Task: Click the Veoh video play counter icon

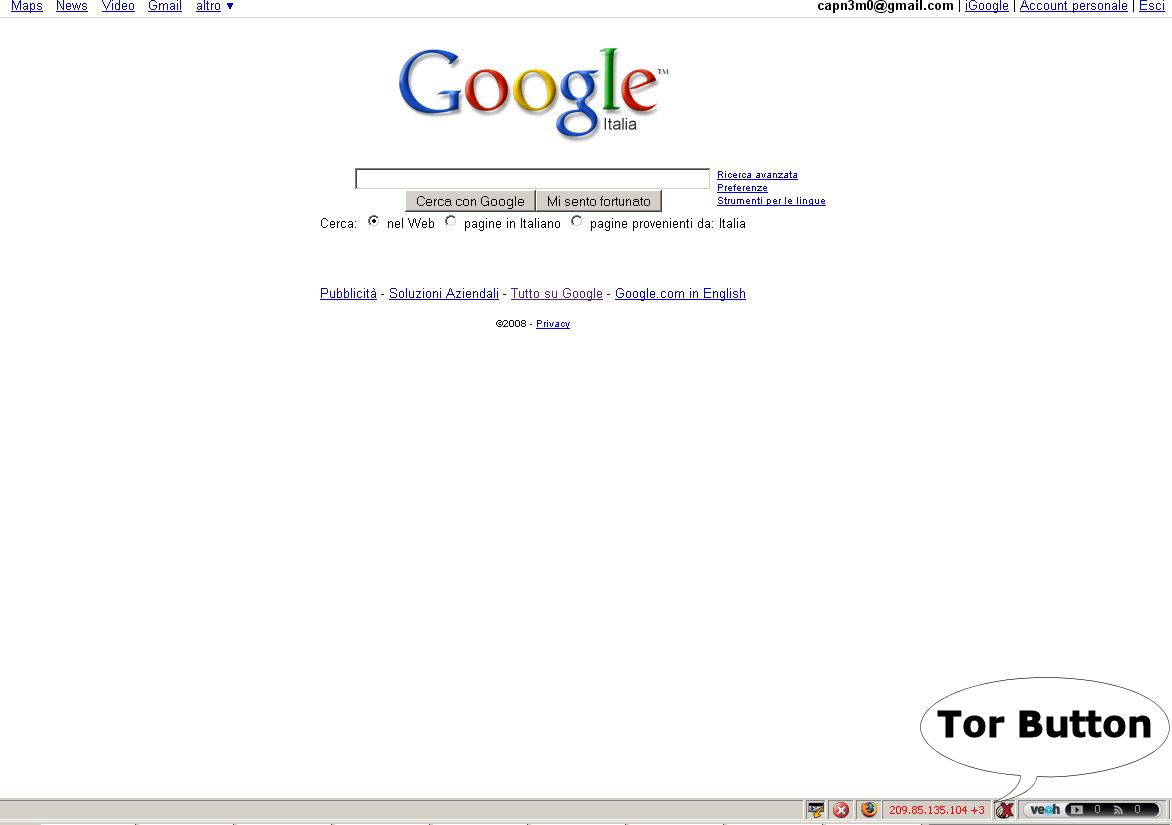Action: click(x=1076, y=809)
